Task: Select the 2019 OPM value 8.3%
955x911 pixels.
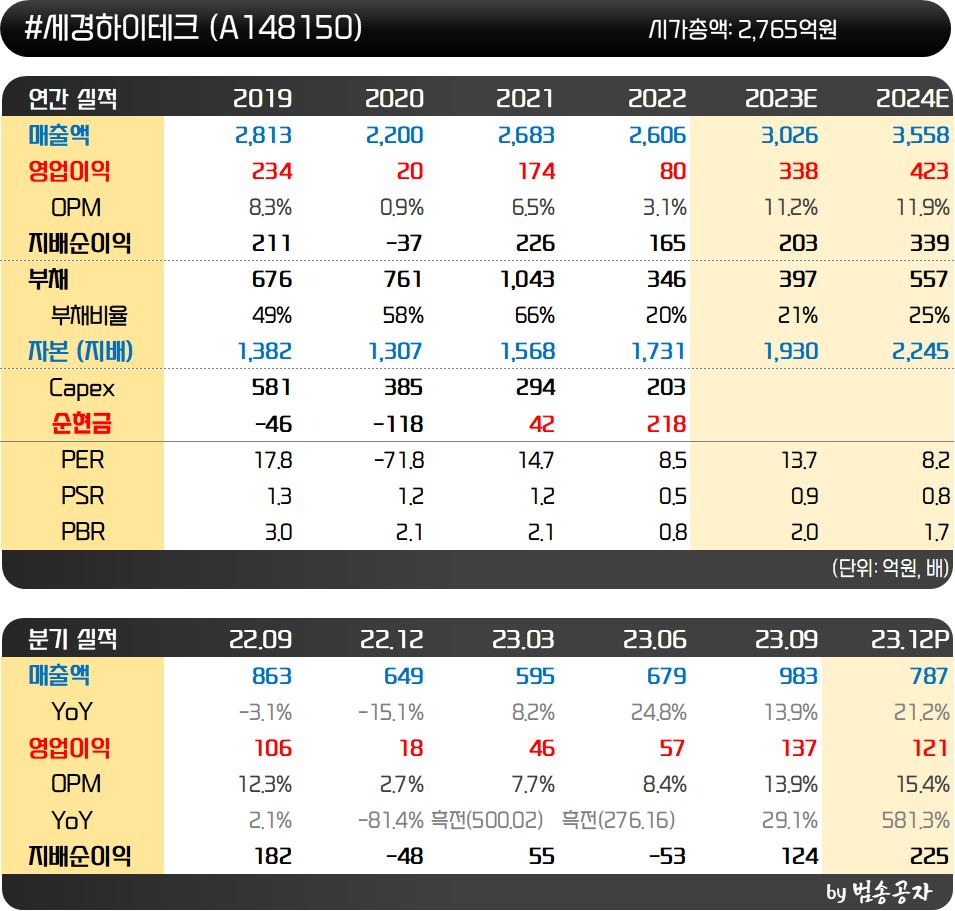Action: [x=270, y=208]
